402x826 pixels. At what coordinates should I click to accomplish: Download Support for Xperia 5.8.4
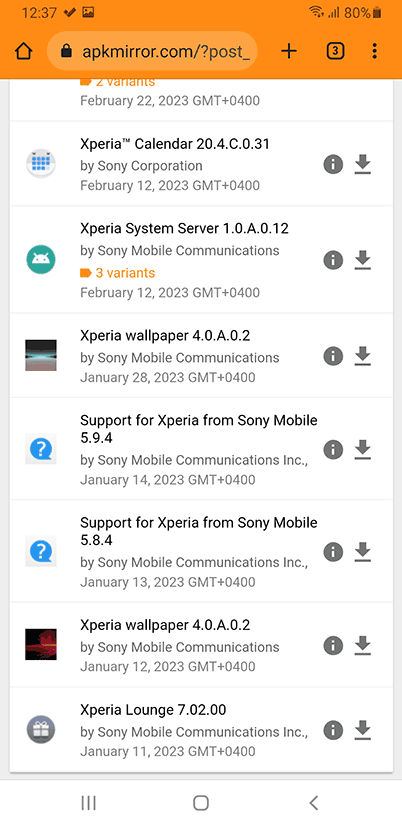point(362,552)
